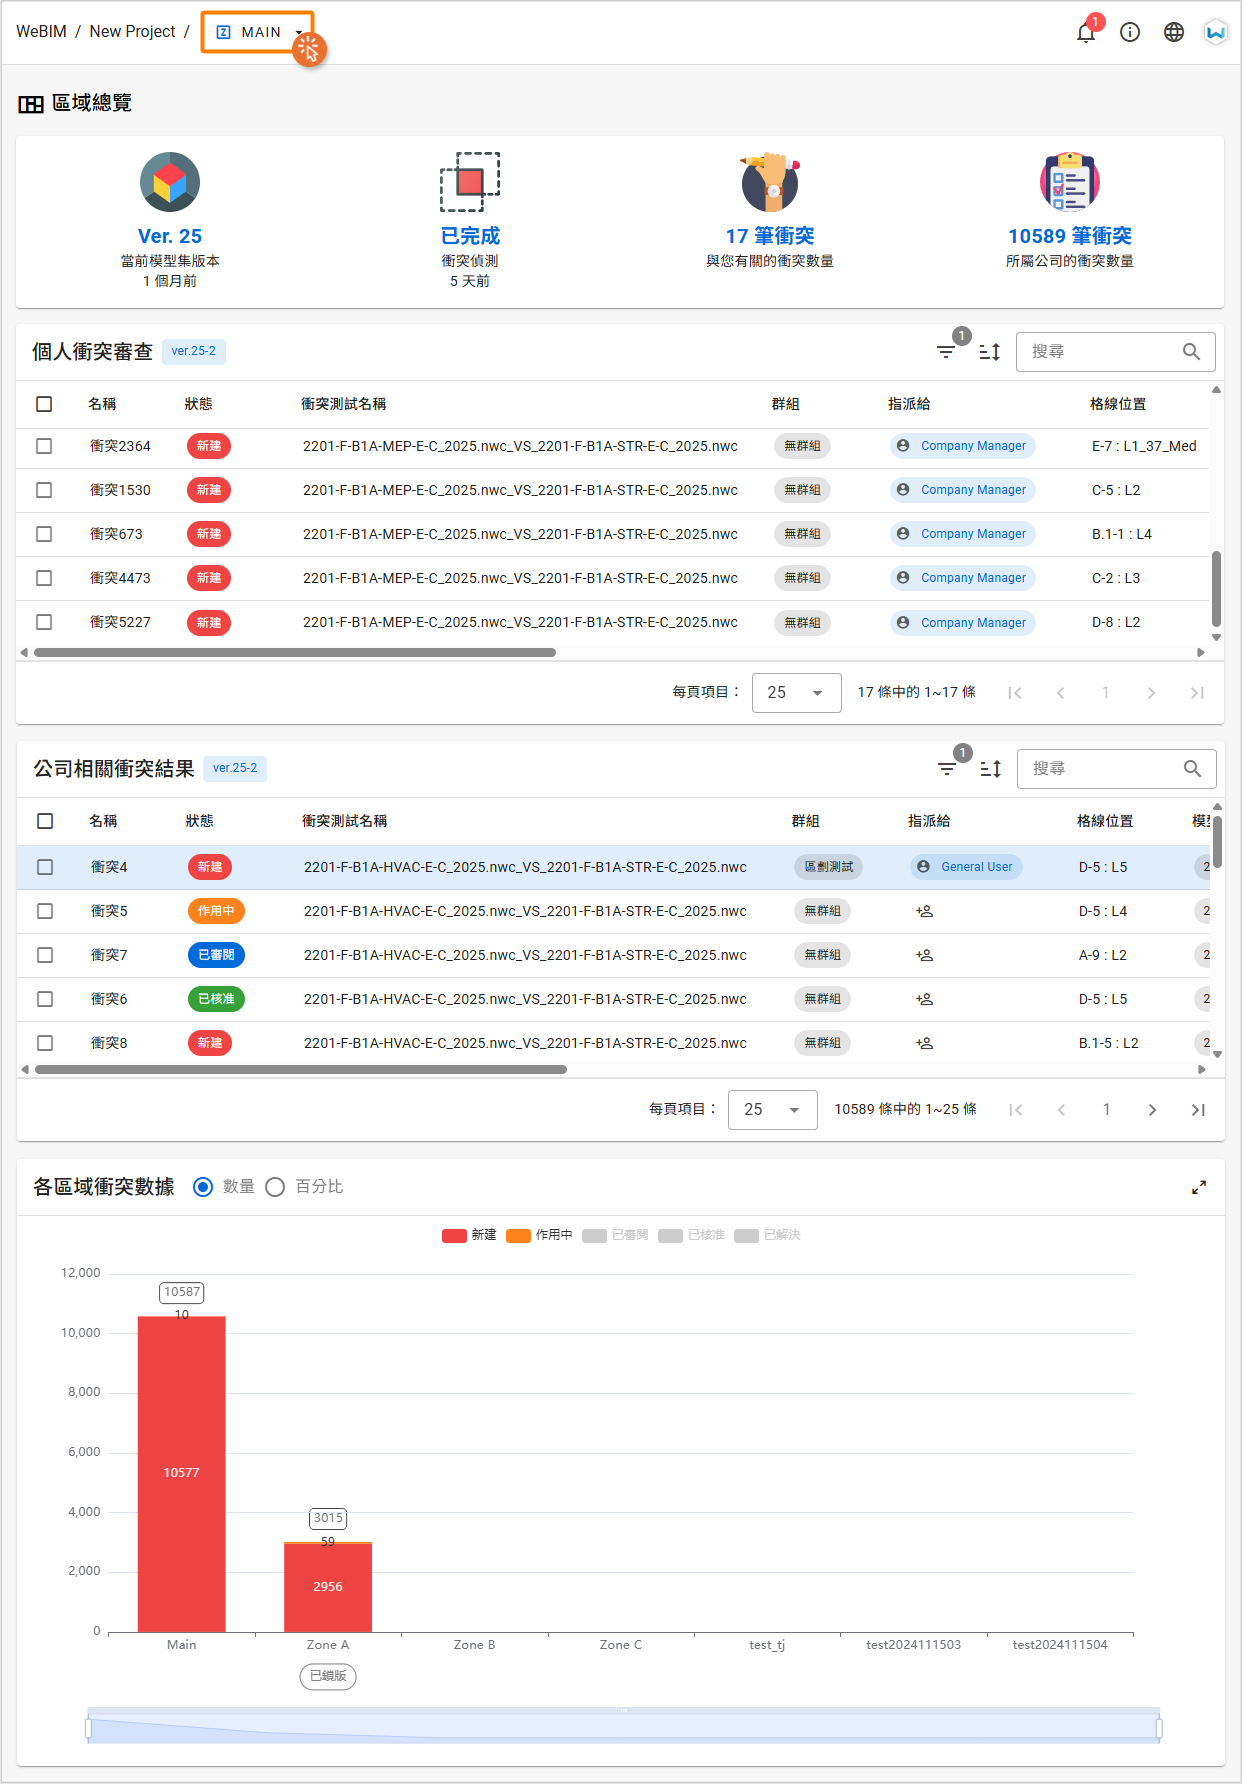
Task: Click the info circle icon in header
Action: (1130, 33)
